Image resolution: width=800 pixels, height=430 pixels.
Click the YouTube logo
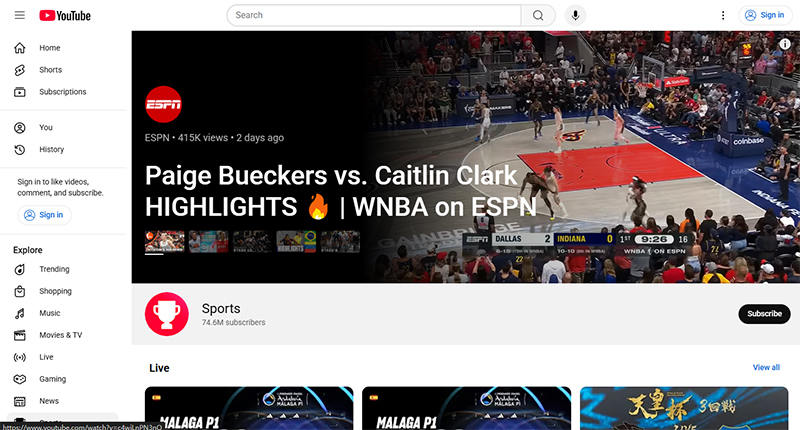(x=65, y=16)
